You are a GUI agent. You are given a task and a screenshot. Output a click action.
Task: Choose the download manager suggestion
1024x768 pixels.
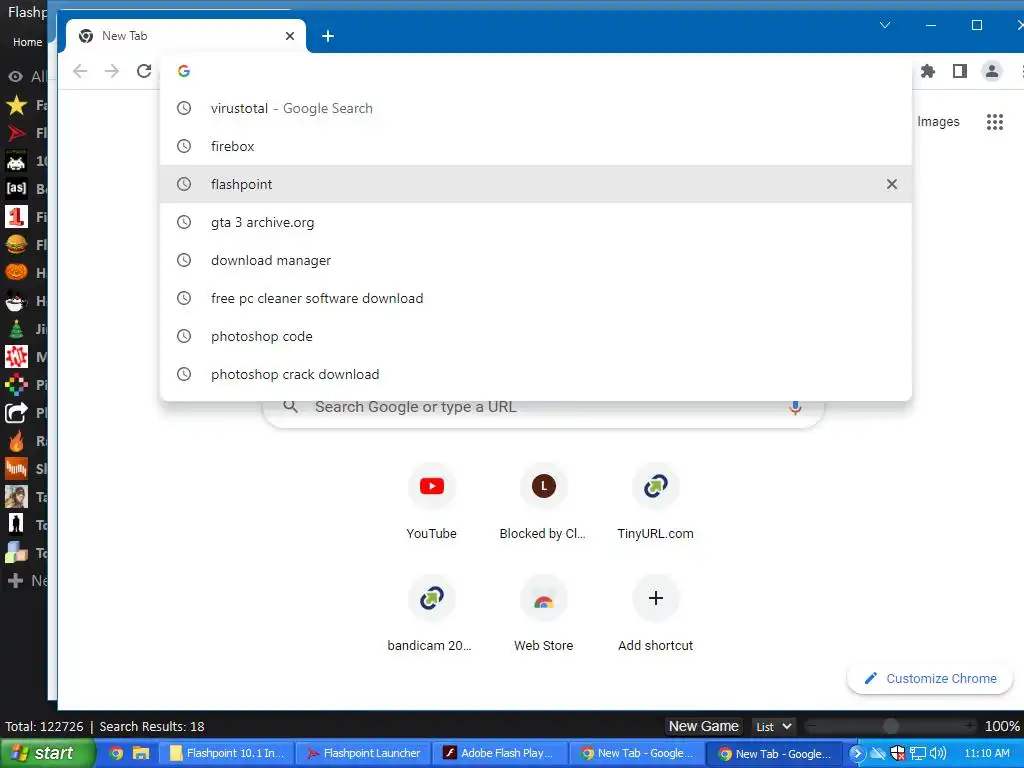[536, 260]
